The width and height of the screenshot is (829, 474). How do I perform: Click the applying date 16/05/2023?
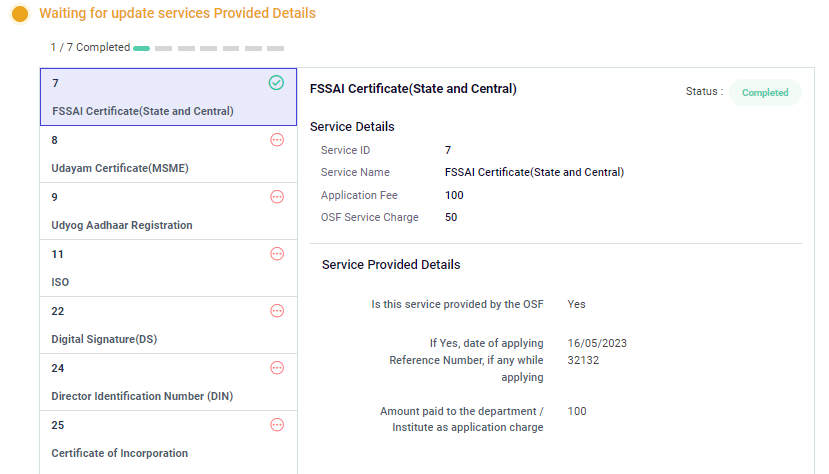tap(597, 343)
